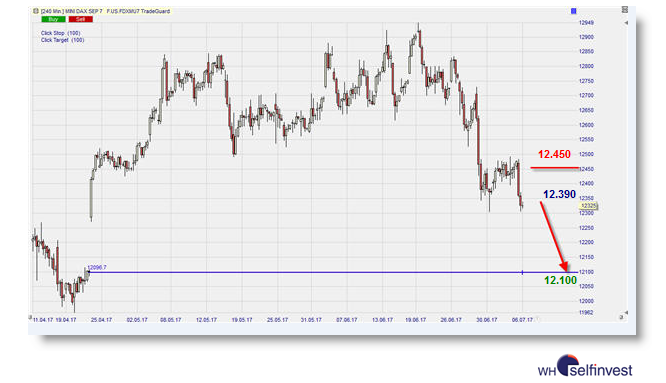Click the 25.04.17 date on time axis

[102, 320]
